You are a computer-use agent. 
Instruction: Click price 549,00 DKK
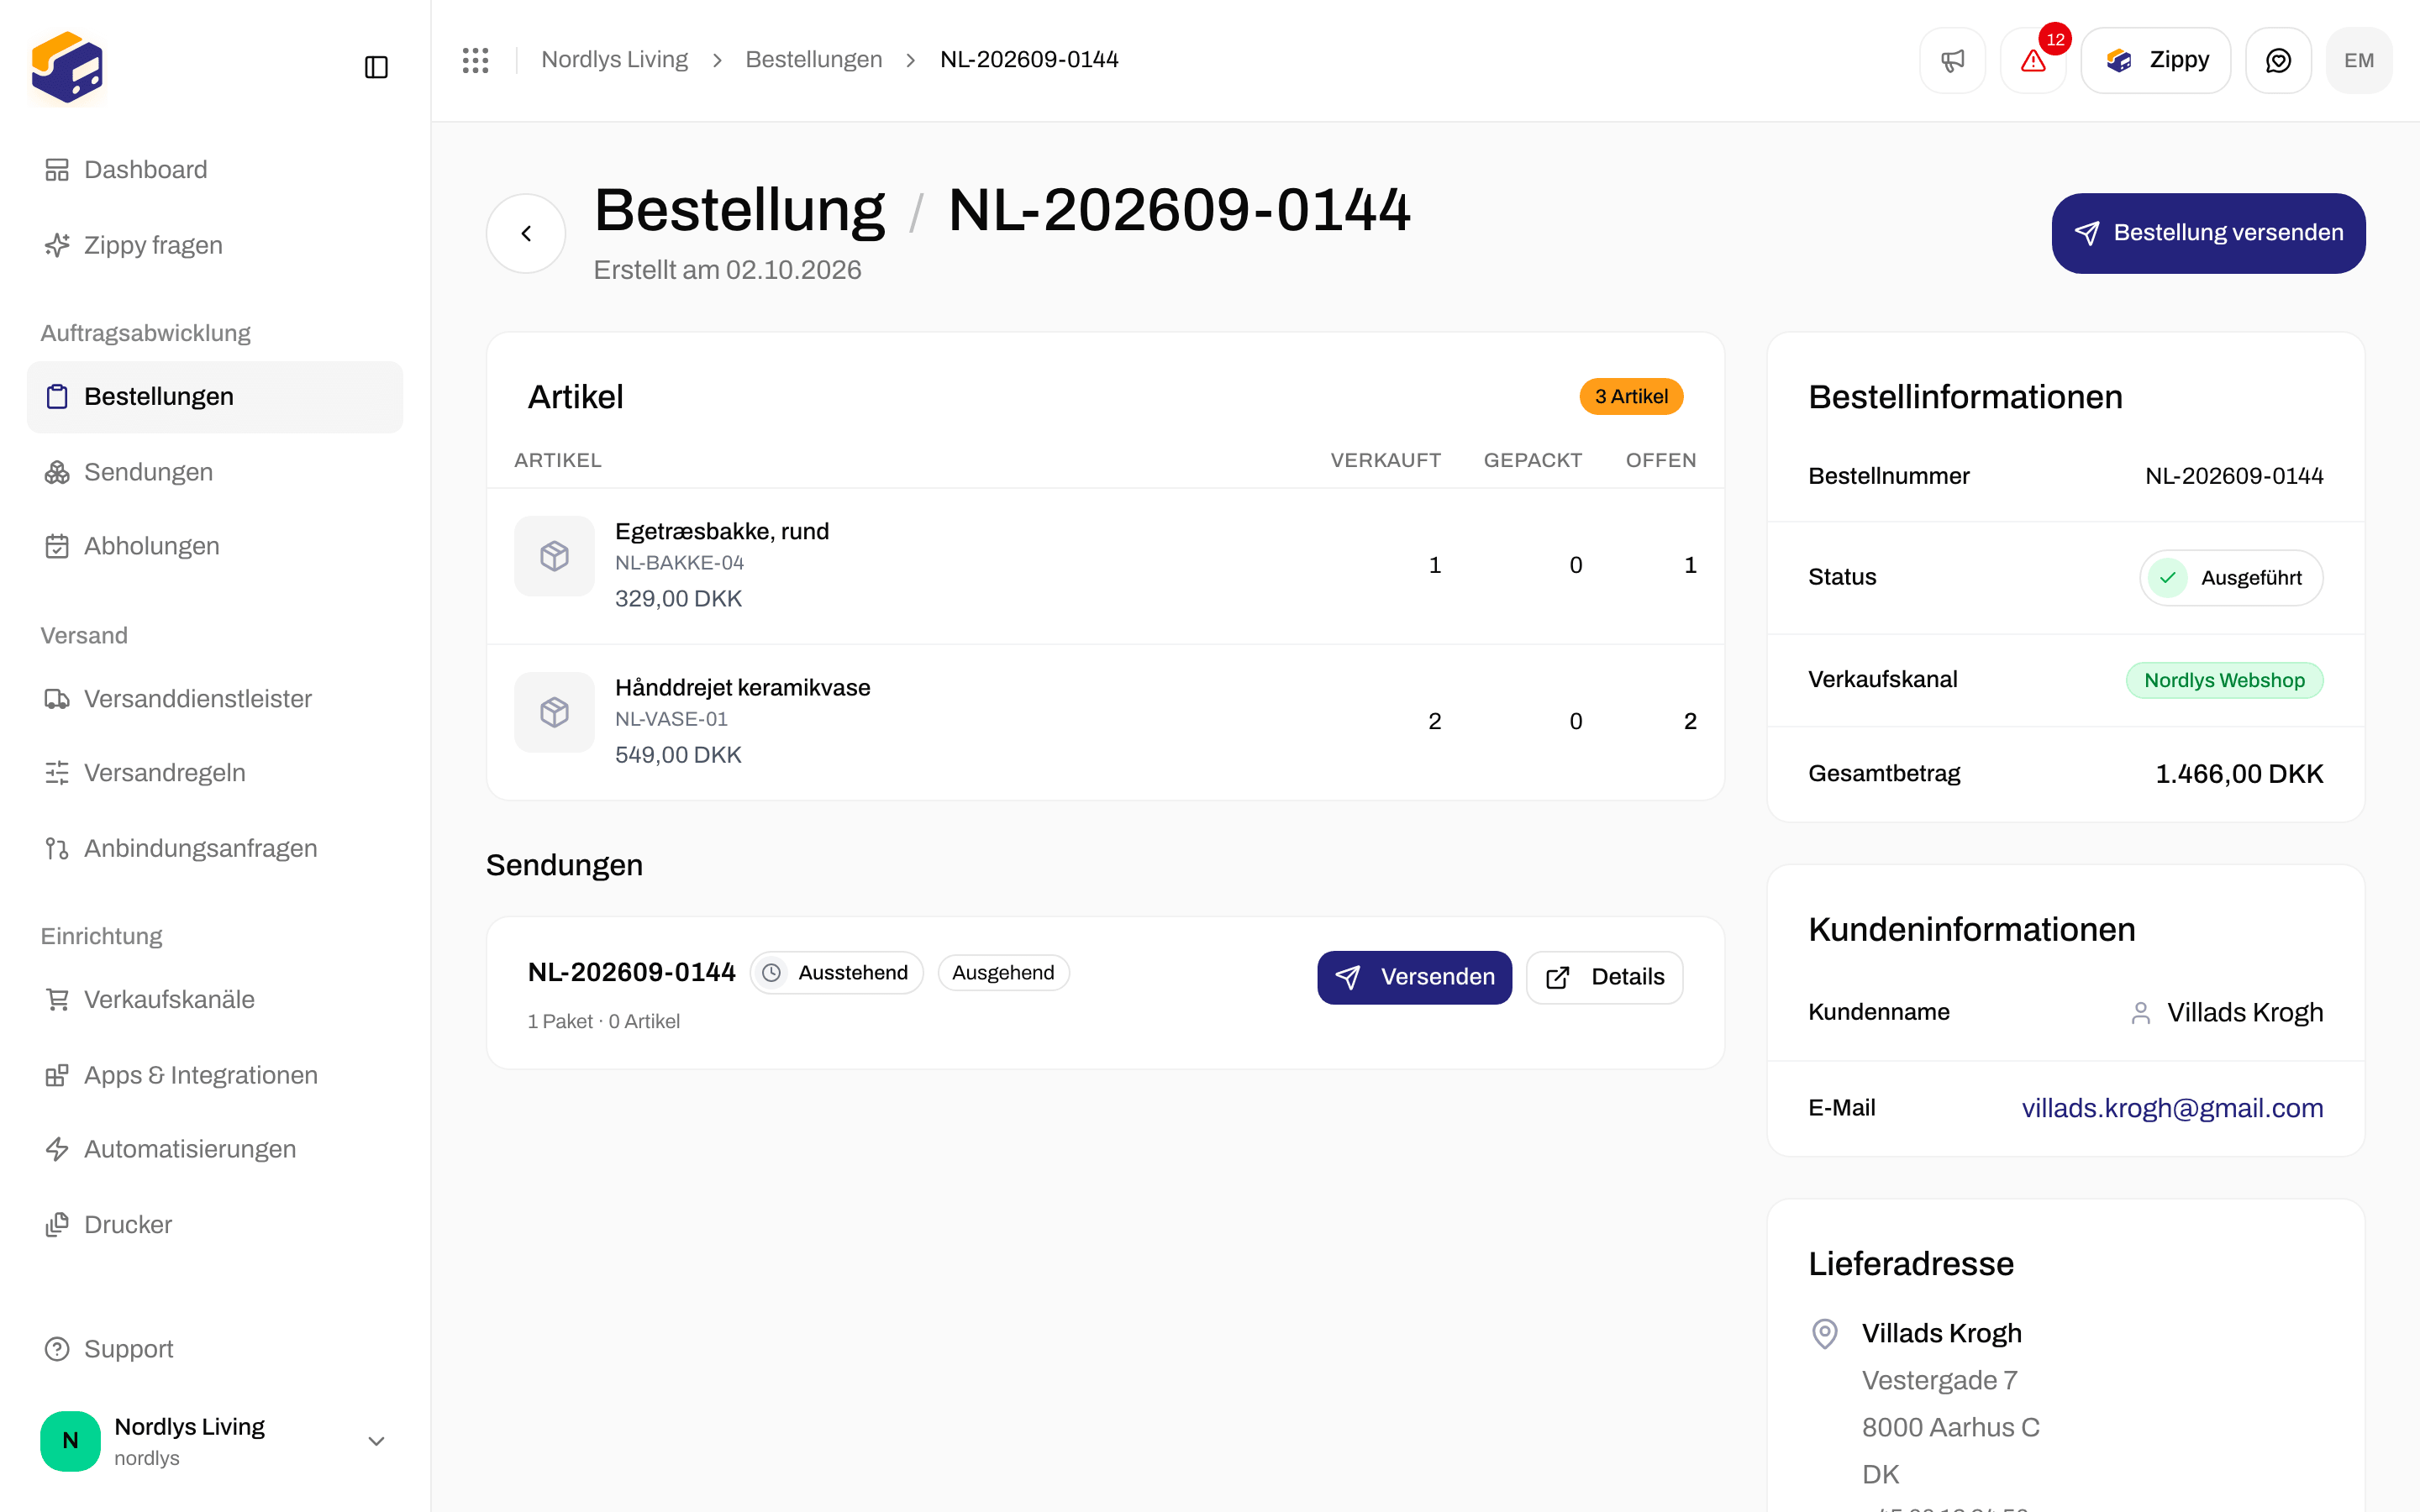click(678, 755)
